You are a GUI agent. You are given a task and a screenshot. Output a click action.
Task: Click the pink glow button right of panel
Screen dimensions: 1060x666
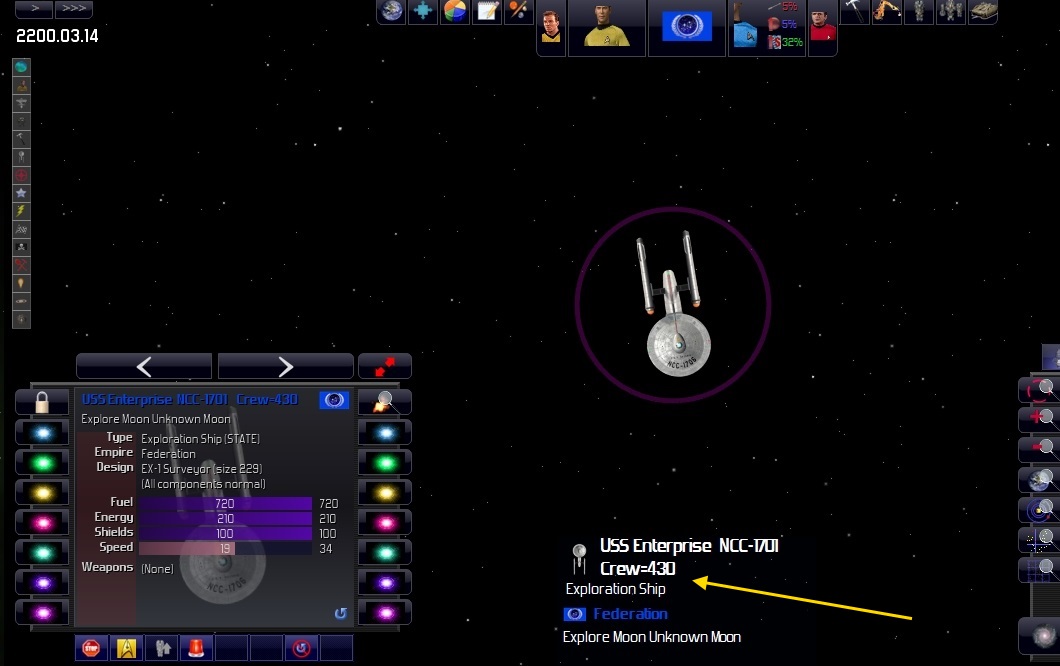pos(385,523)
